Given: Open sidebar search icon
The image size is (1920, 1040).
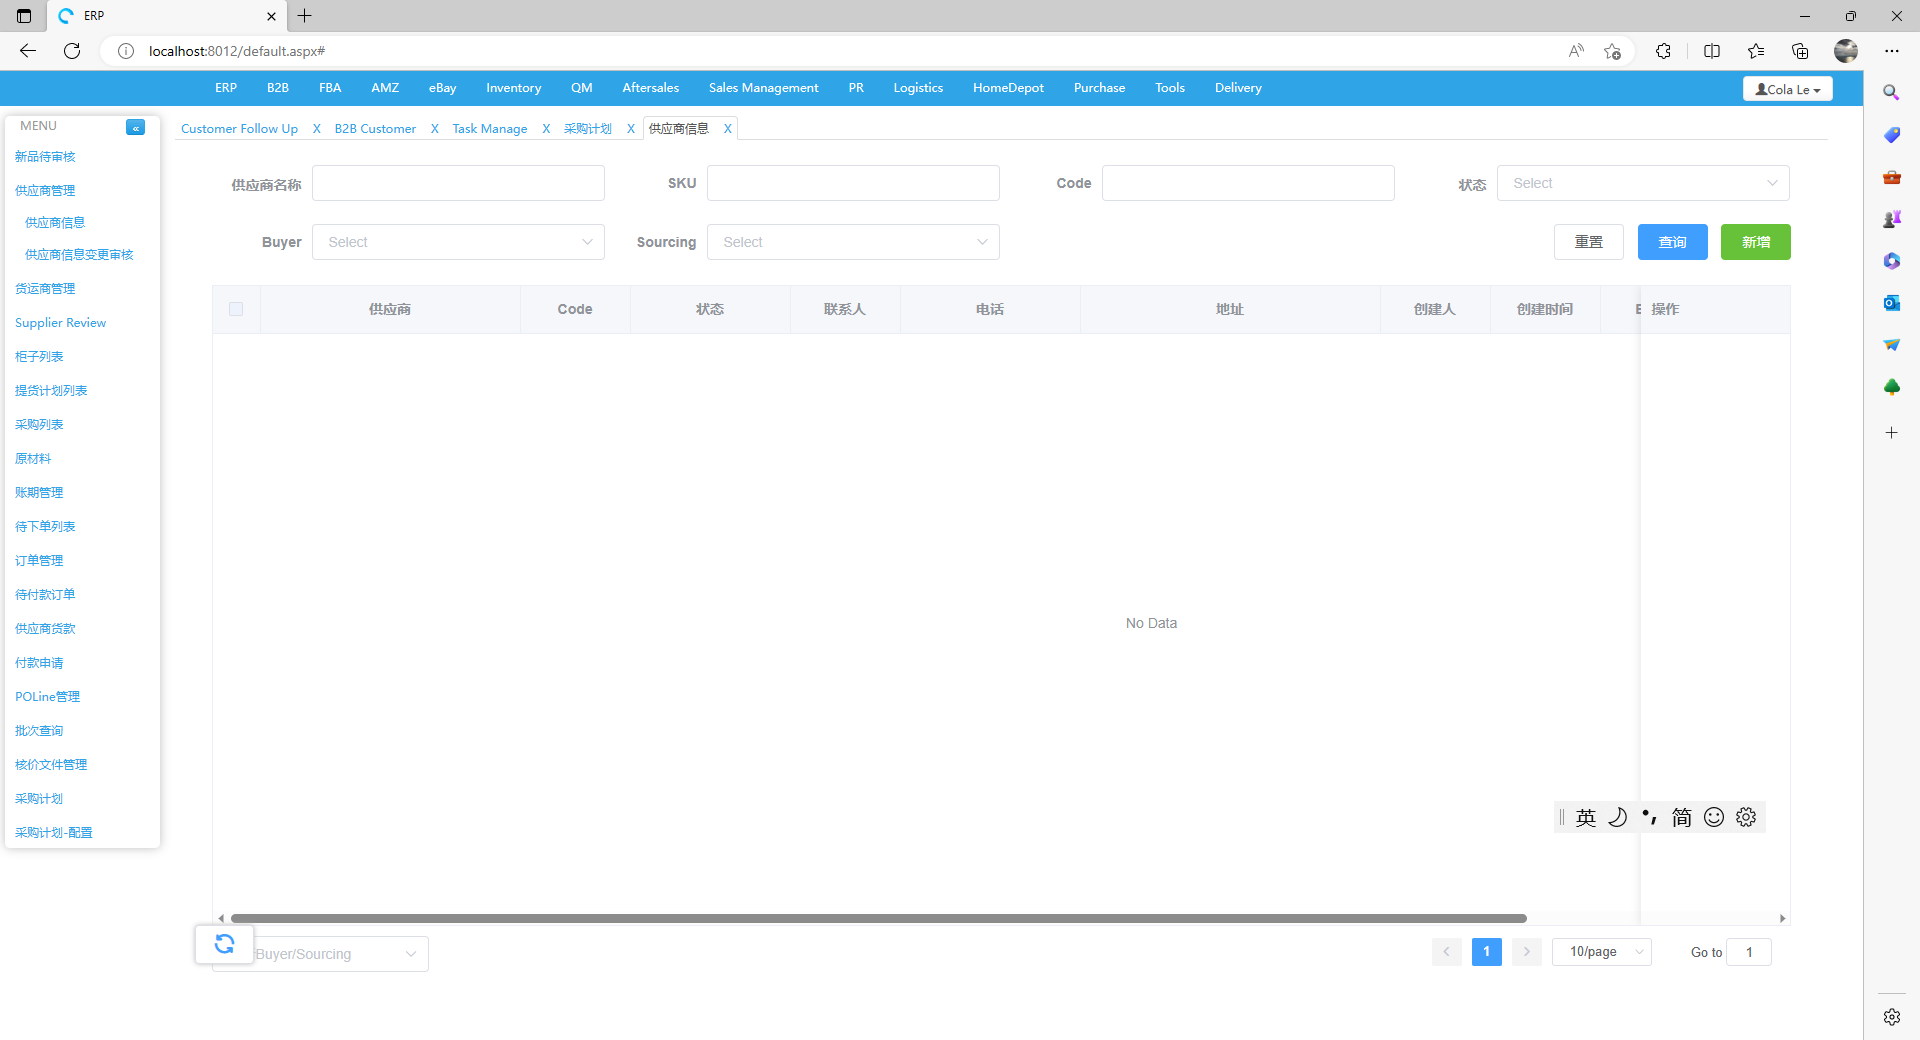Looking at the screenshot, I should pos(1891,92).
